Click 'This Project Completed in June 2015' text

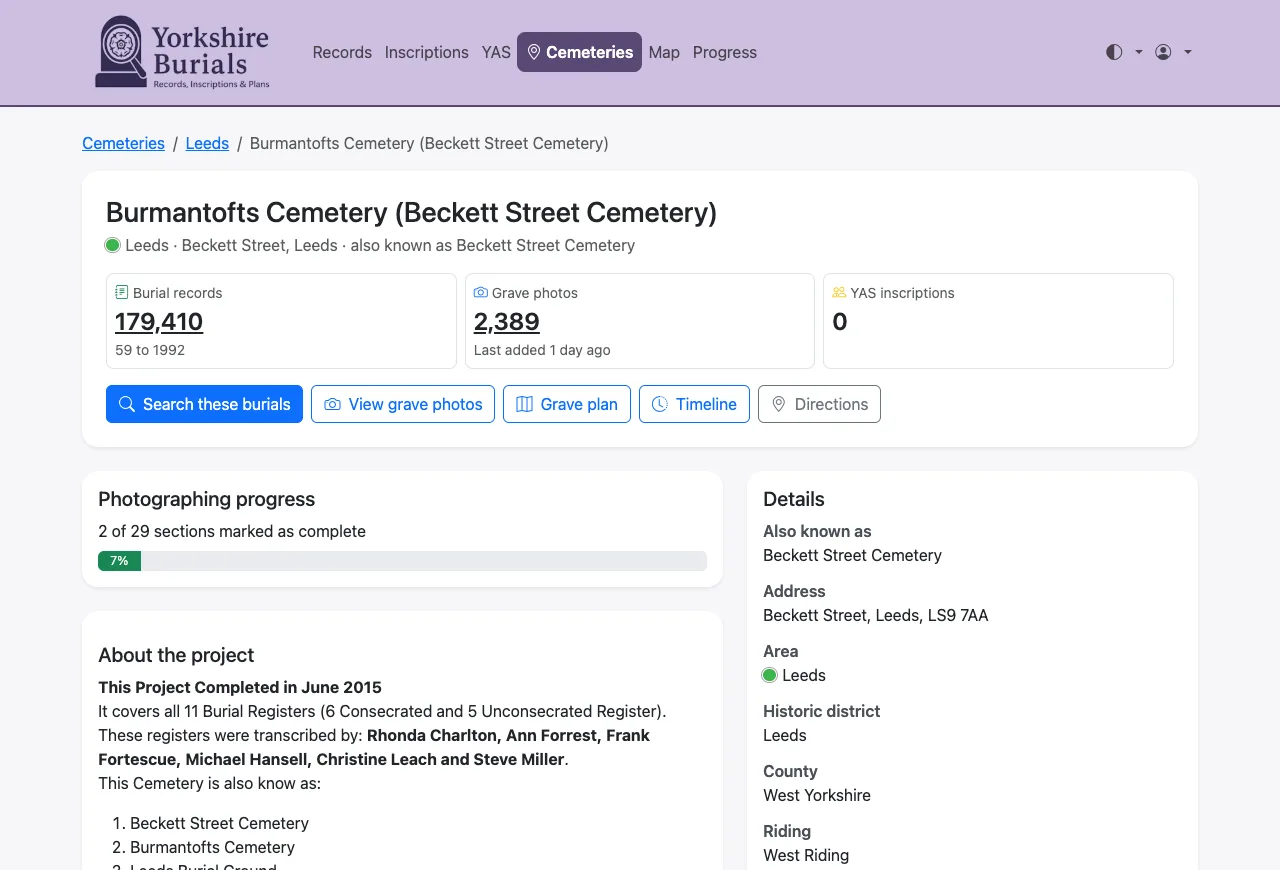[240, 687]
